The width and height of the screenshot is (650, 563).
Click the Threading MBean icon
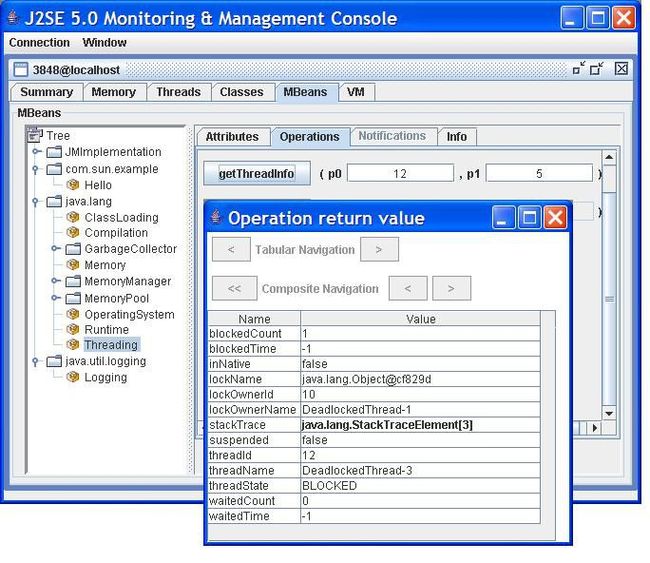73,344
